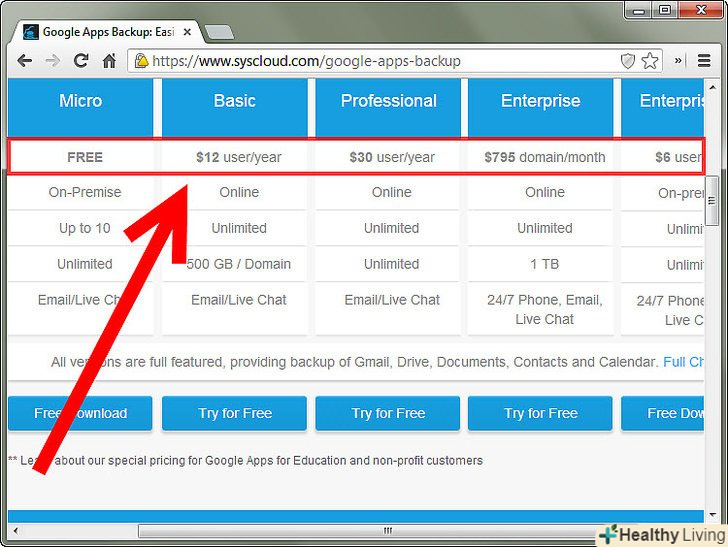Viewport: 728px width, 547px height.
Task: Open the Full Chart link
Action: pos(683,362)
